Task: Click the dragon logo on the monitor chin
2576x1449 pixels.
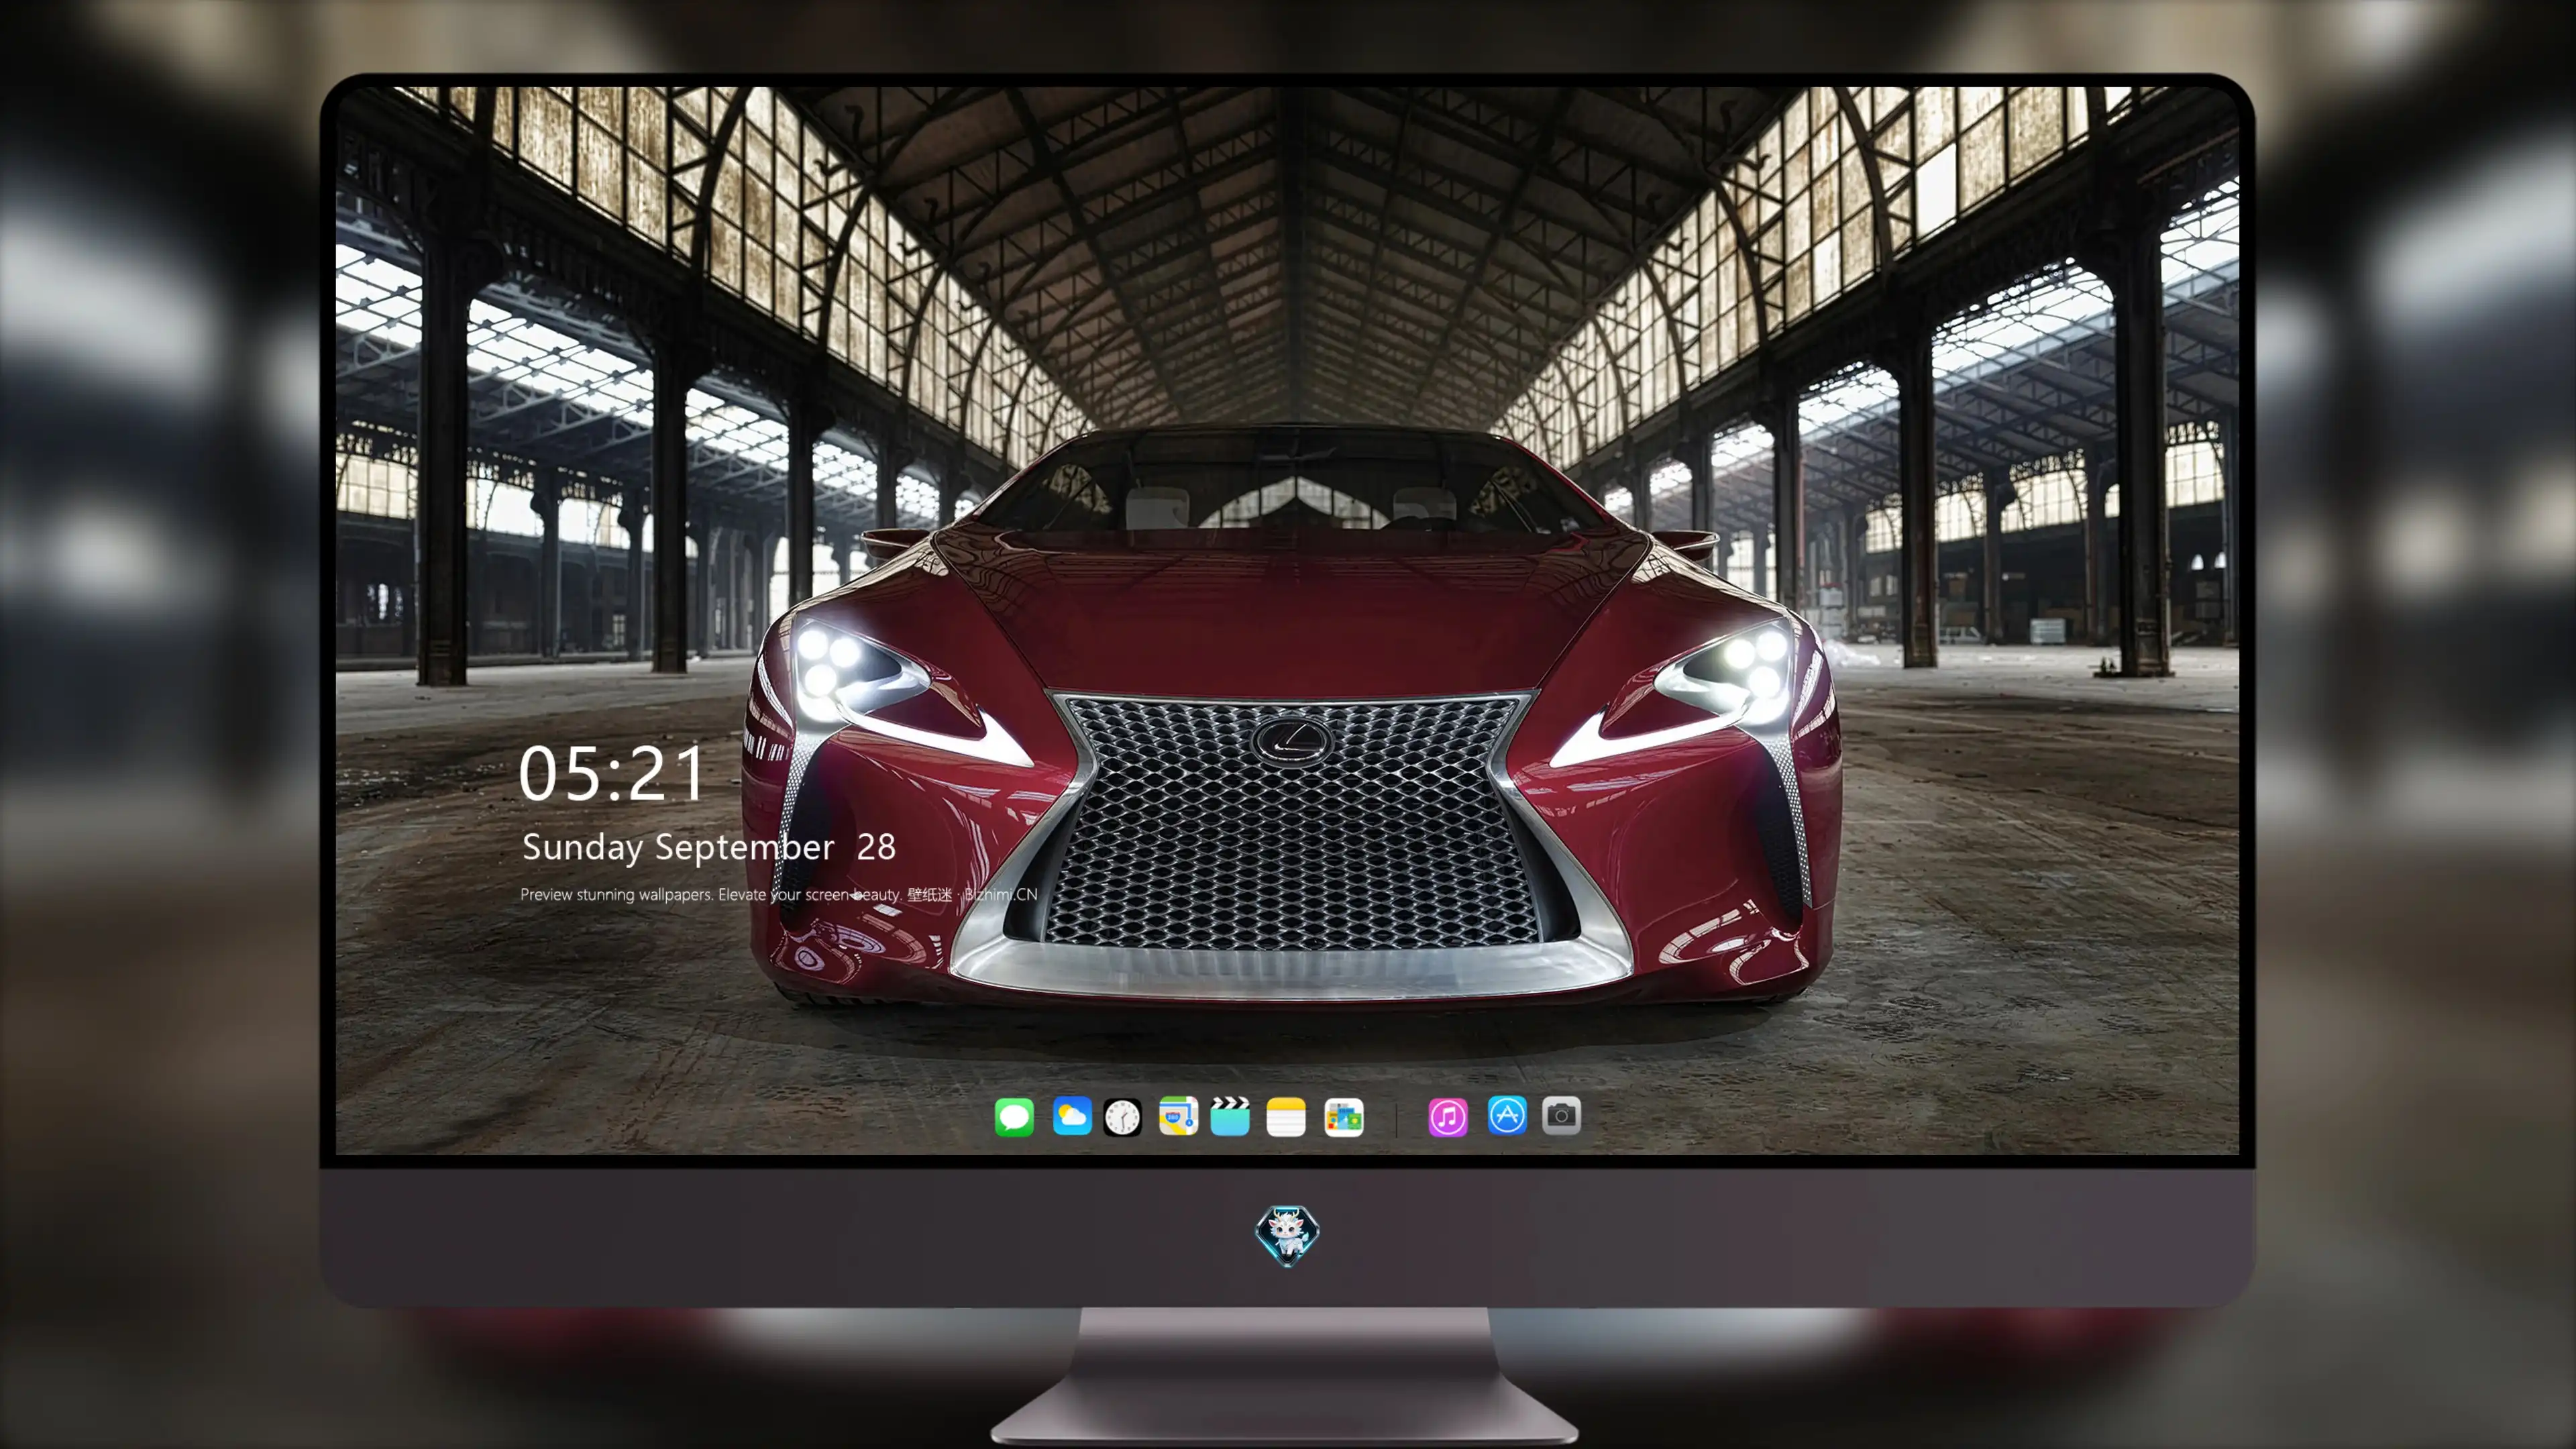Action: click(x=1287, y=1235)
